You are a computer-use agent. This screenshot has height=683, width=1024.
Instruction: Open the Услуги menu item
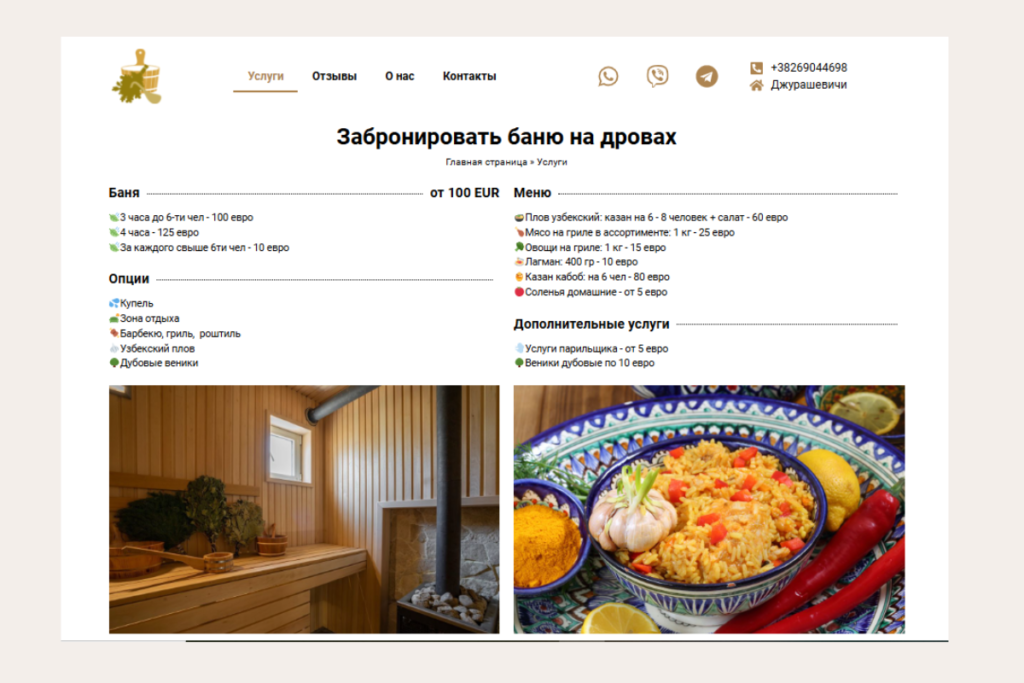tap(265, 76)
